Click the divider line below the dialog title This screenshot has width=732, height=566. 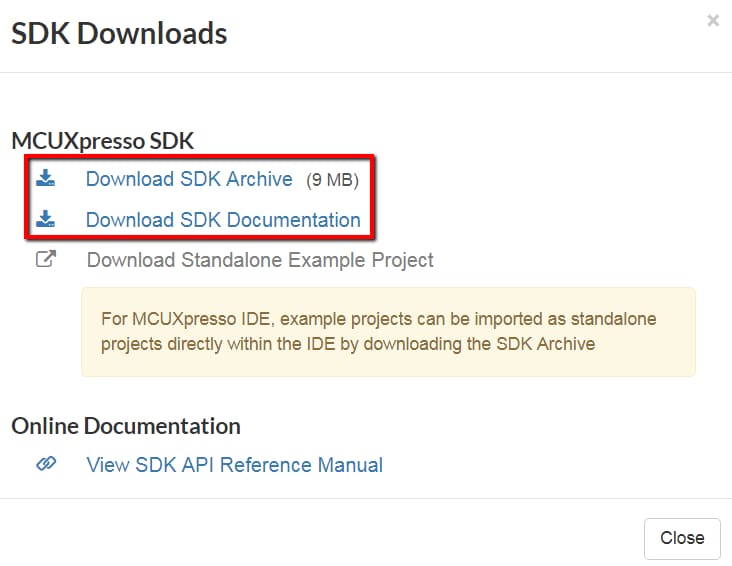coord(366,72)
